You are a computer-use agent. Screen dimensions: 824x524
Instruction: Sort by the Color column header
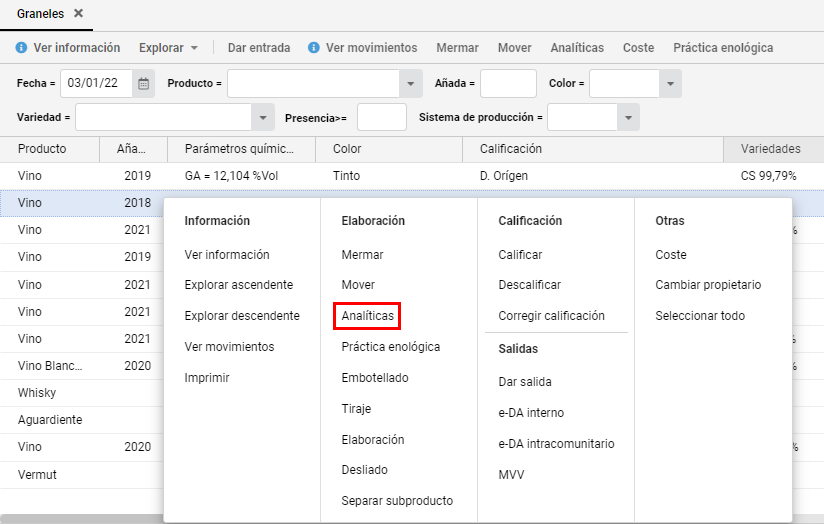(x=389, y=149)
